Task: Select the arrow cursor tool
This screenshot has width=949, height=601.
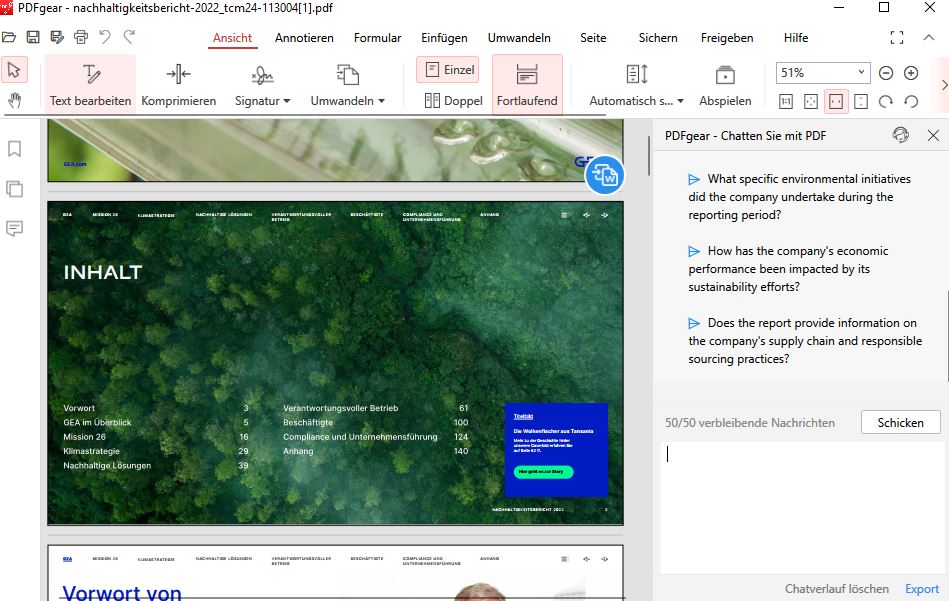Action: click(x=14, y=70)
